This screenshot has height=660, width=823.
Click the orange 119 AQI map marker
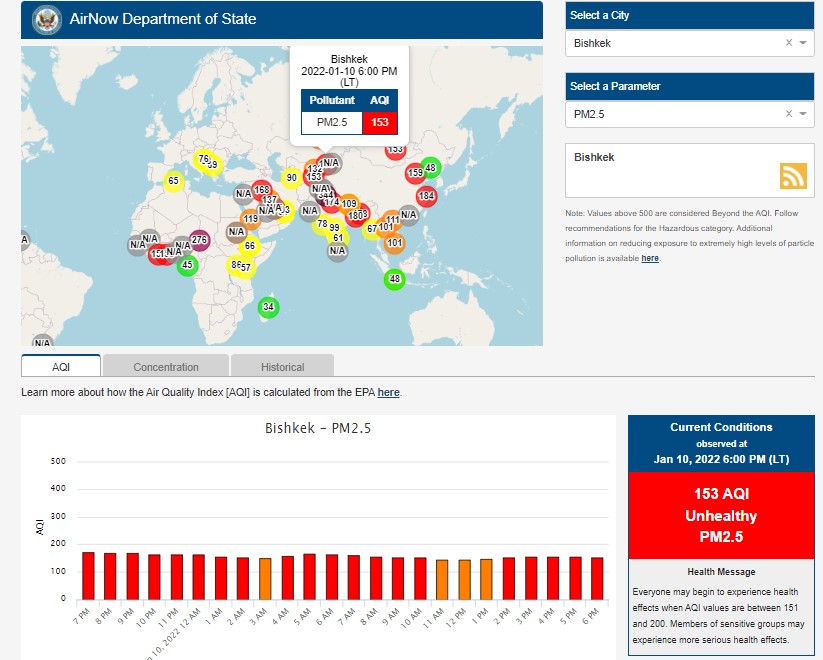coord(250,219)
